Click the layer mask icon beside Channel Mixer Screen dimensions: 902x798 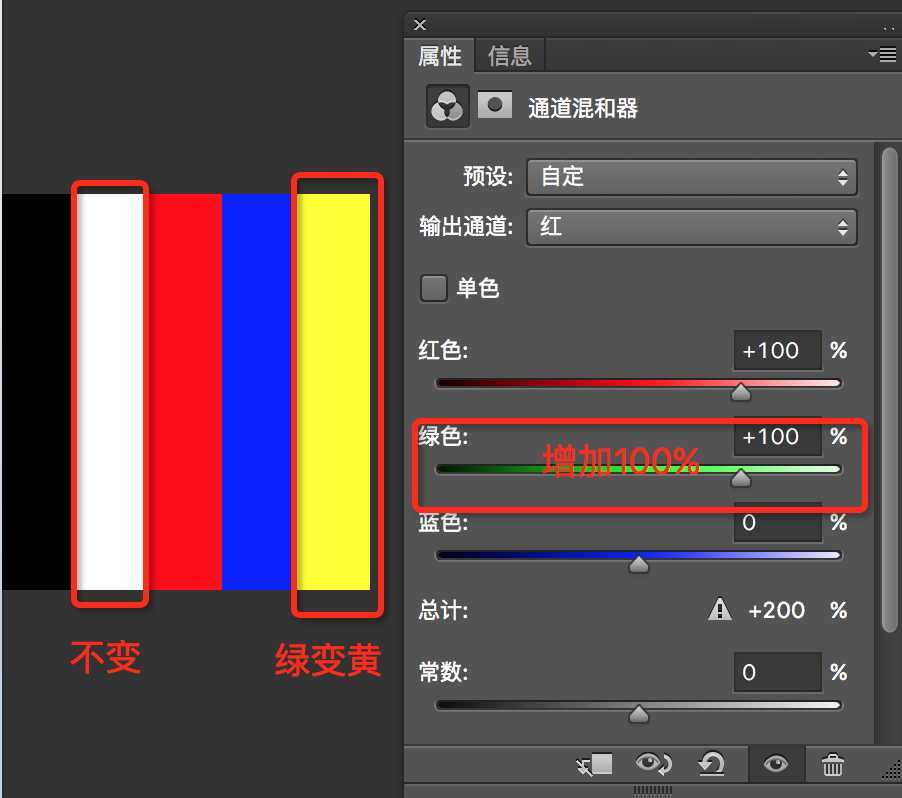[x=495, y=105]
